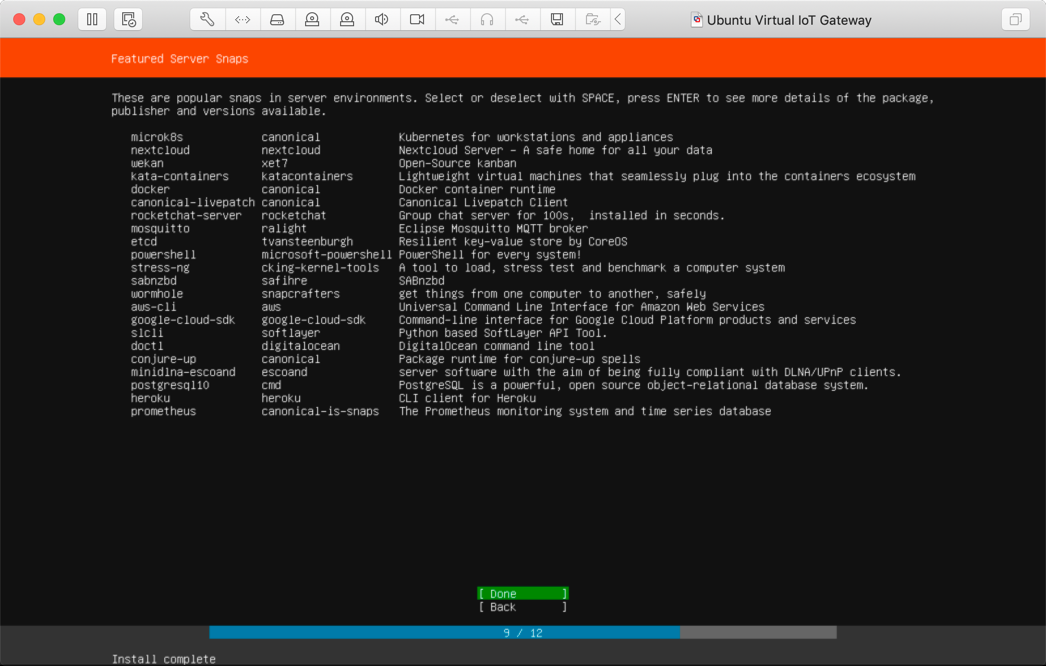
Task: Click the 9 / 12 installation progress bar
Action: pos(523,633)
